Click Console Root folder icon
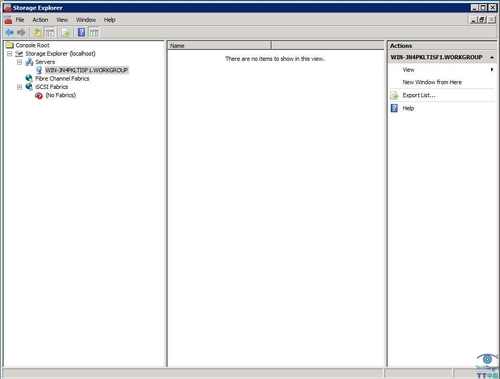Viewport: 500px width, 379px height. pos(10,45)
